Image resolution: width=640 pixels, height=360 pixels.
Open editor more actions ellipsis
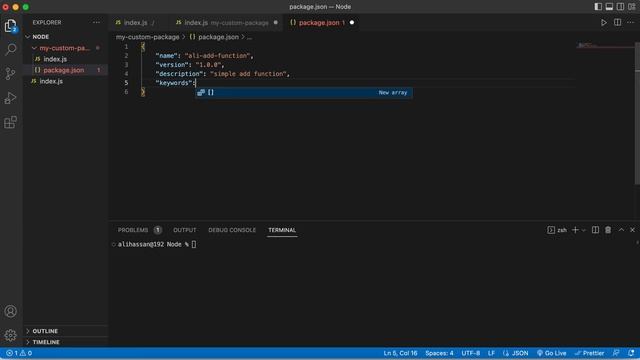coord(631,22)
